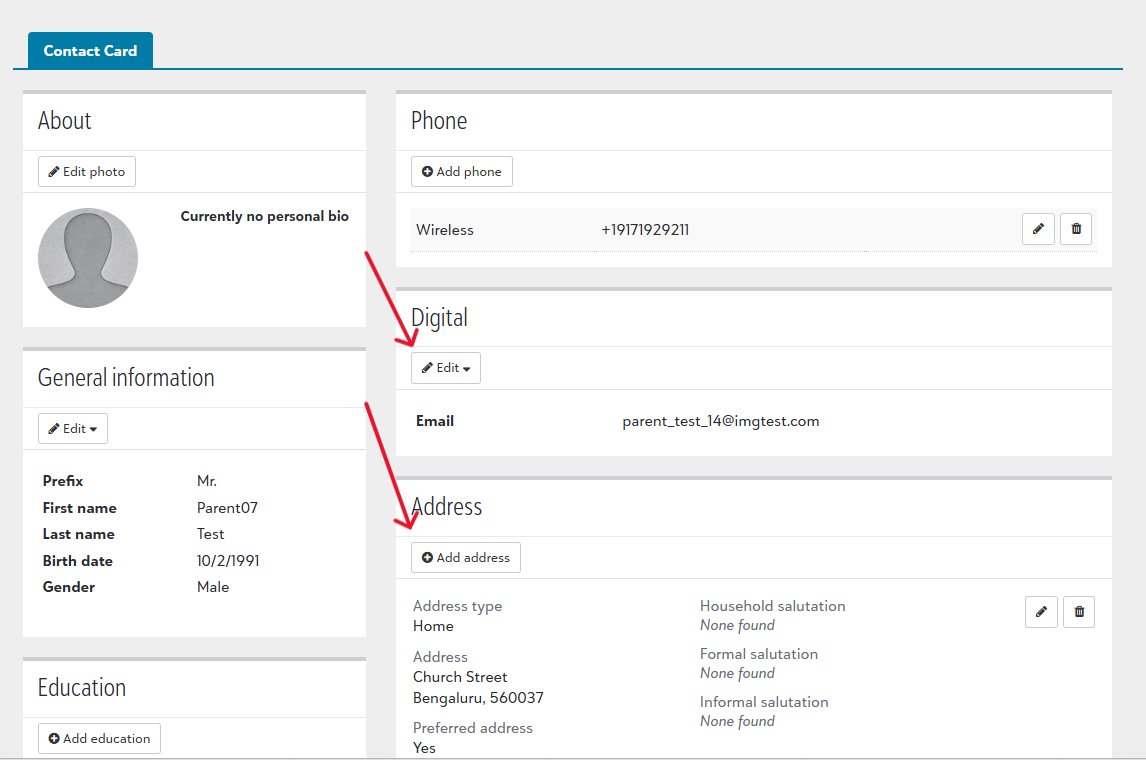Click the plus icon on Add education
Image resolution: width=1146 pixels, height=760 pixels.
click(52, 738)
